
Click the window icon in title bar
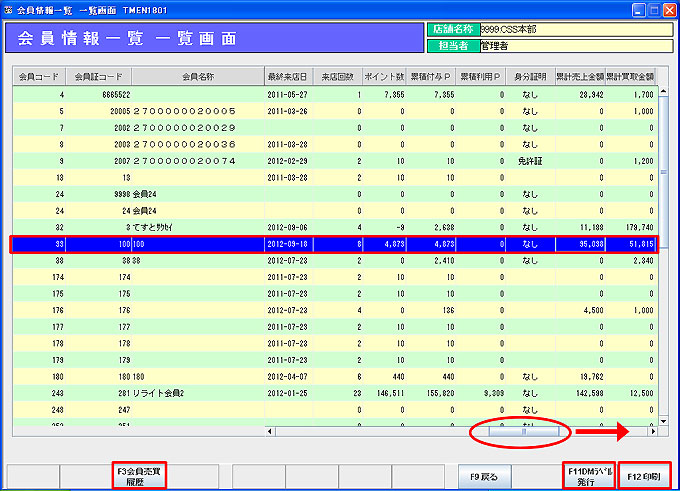point(9,9)
